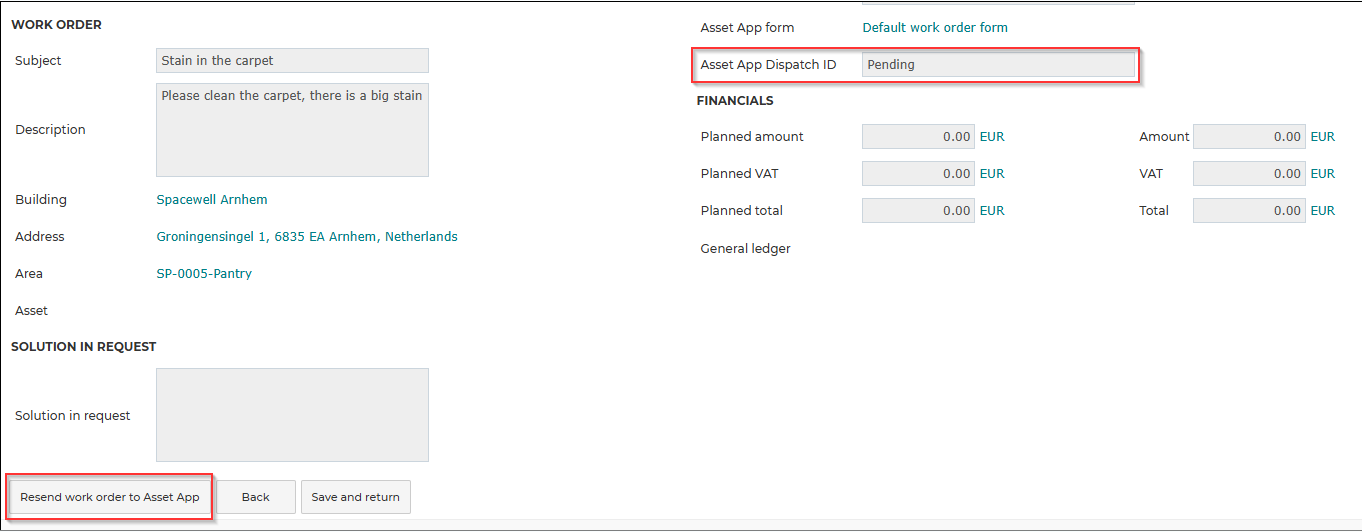The image size is (1362, 532).
Task: Click the Address label
Action: tap(40, 237)
